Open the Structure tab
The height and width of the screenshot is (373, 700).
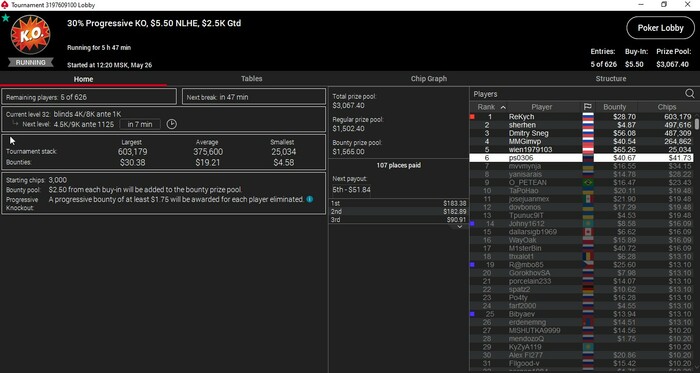(611, 79)
